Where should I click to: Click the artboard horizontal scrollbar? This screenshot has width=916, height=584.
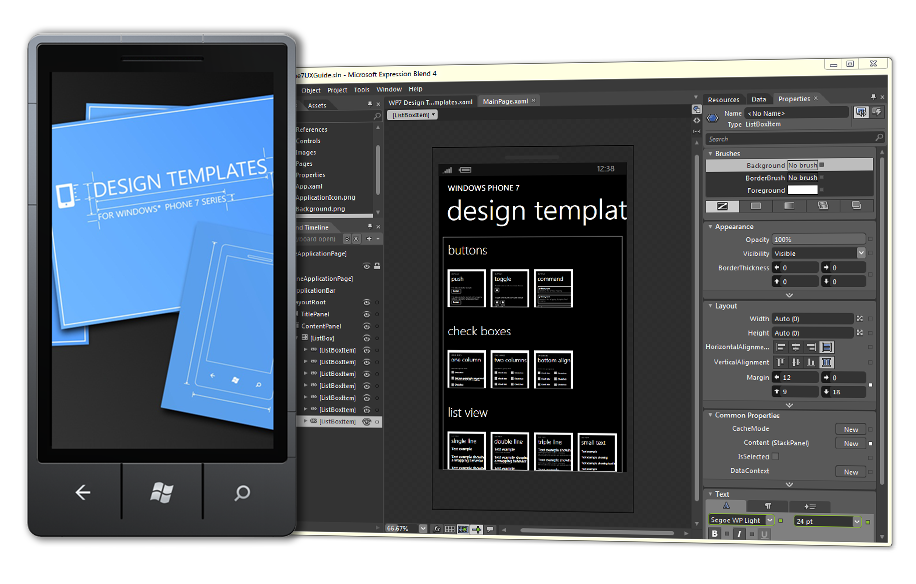coord(596,531)
